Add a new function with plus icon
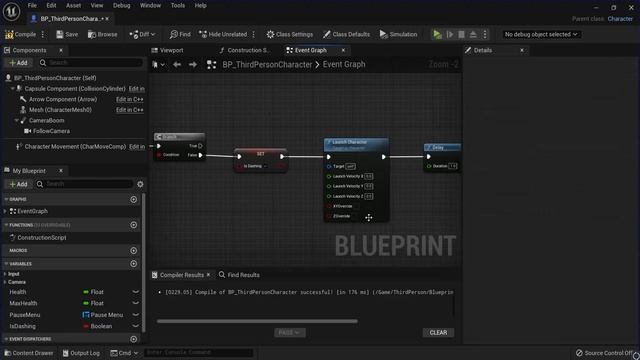This screenshot has width=640, height=360. pyautogui.click(x=133, y=225)
